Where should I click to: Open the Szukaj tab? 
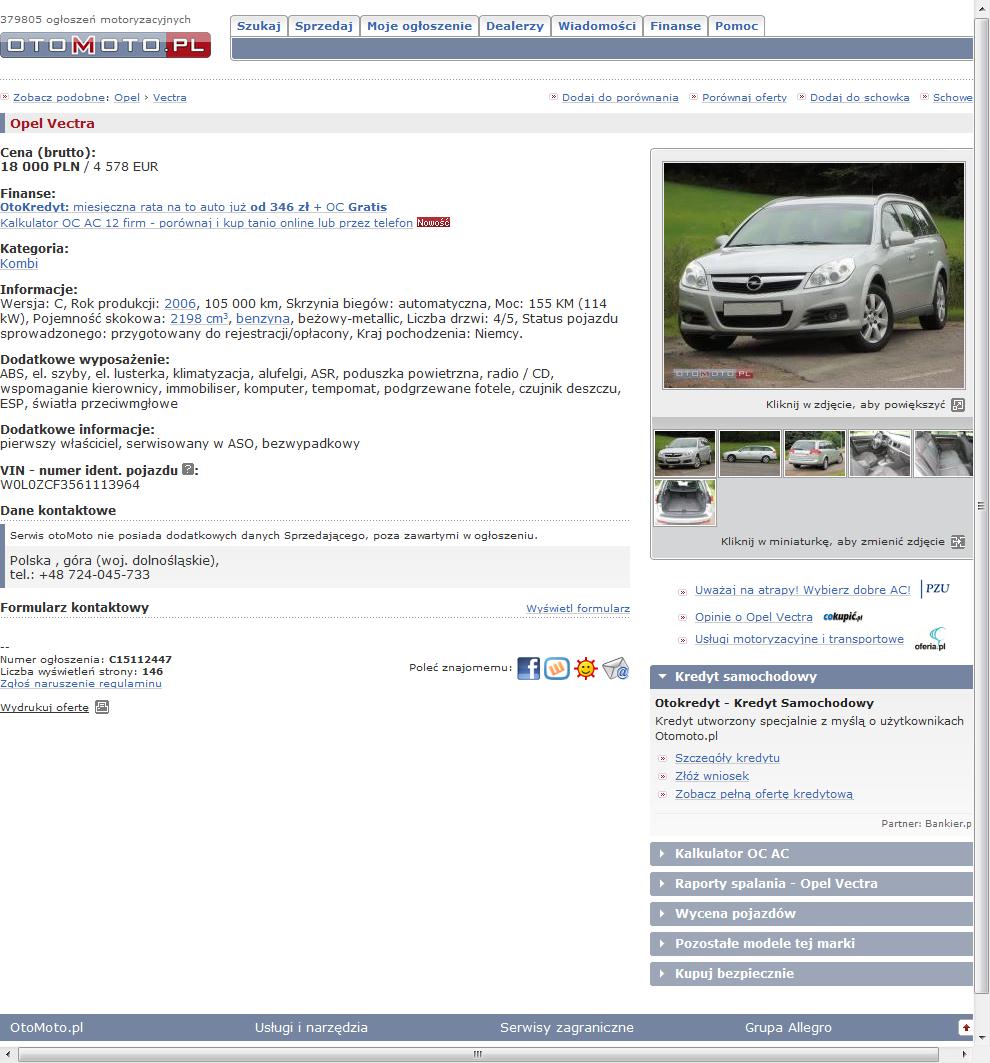pyautogui.click(x=258, y=26)
